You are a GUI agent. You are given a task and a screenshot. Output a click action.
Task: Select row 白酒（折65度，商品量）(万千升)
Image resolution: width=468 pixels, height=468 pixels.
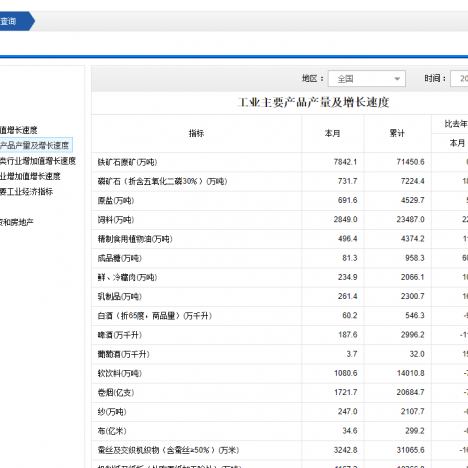click(280, 316)
